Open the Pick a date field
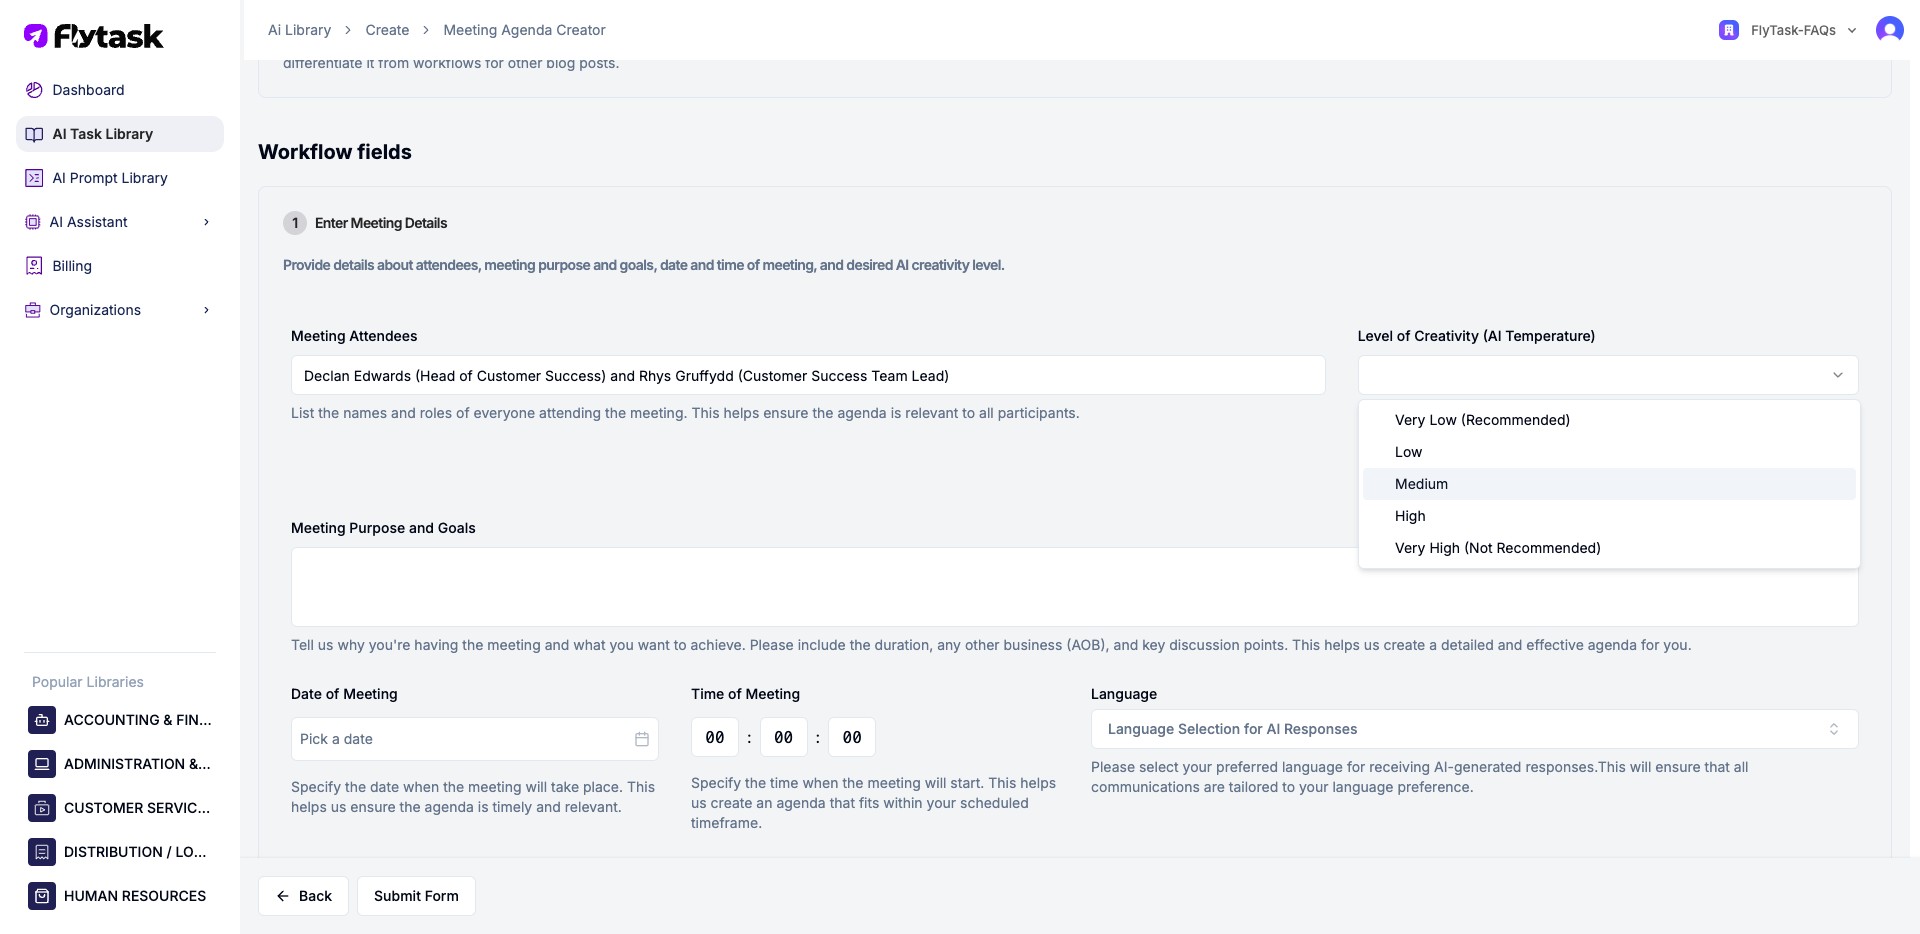The height and width of the screenshot is (934, 1920). pos(474,739)
